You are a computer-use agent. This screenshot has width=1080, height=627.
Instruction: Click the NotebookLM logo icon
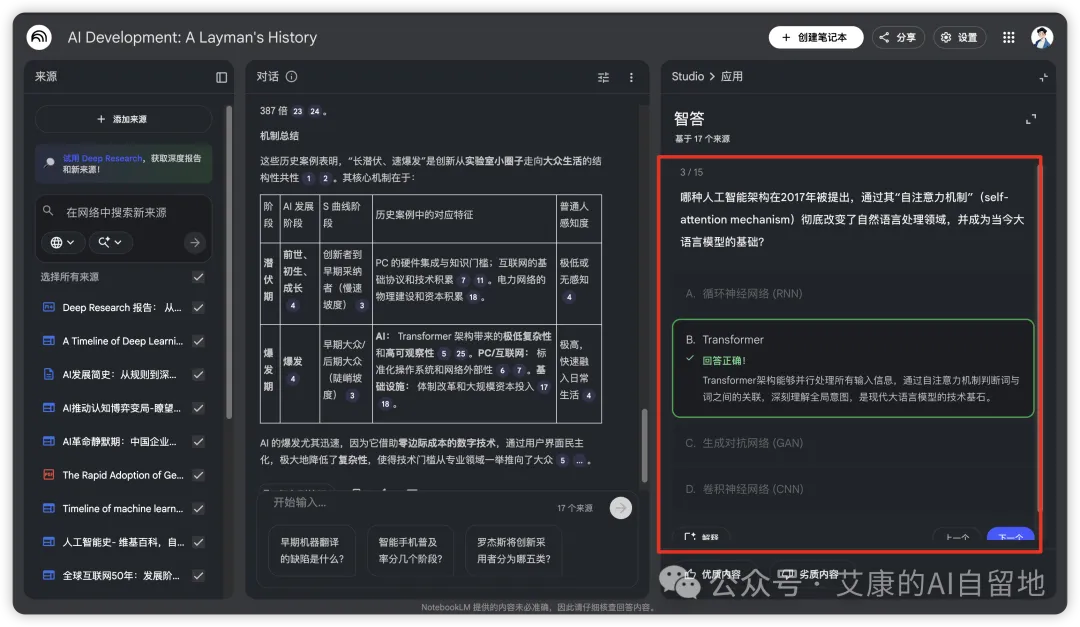coord(39,37)
